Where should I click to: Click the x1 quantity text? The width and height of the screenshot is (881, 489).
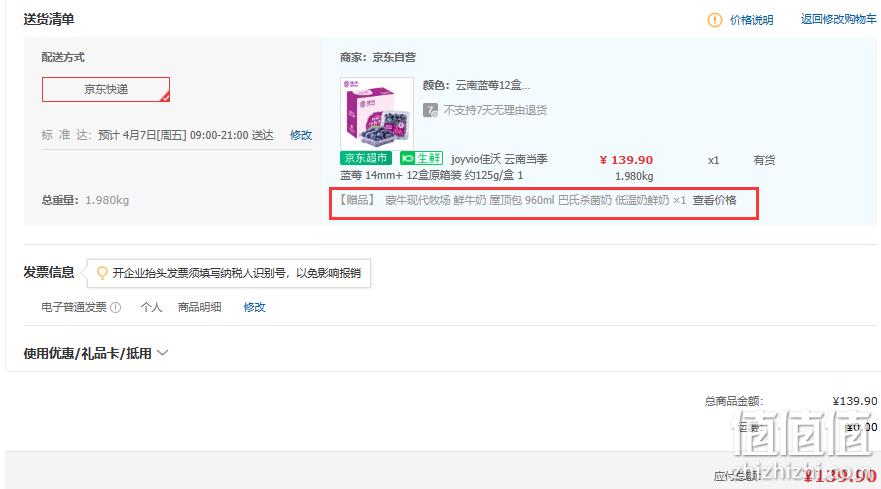[714, 160]
